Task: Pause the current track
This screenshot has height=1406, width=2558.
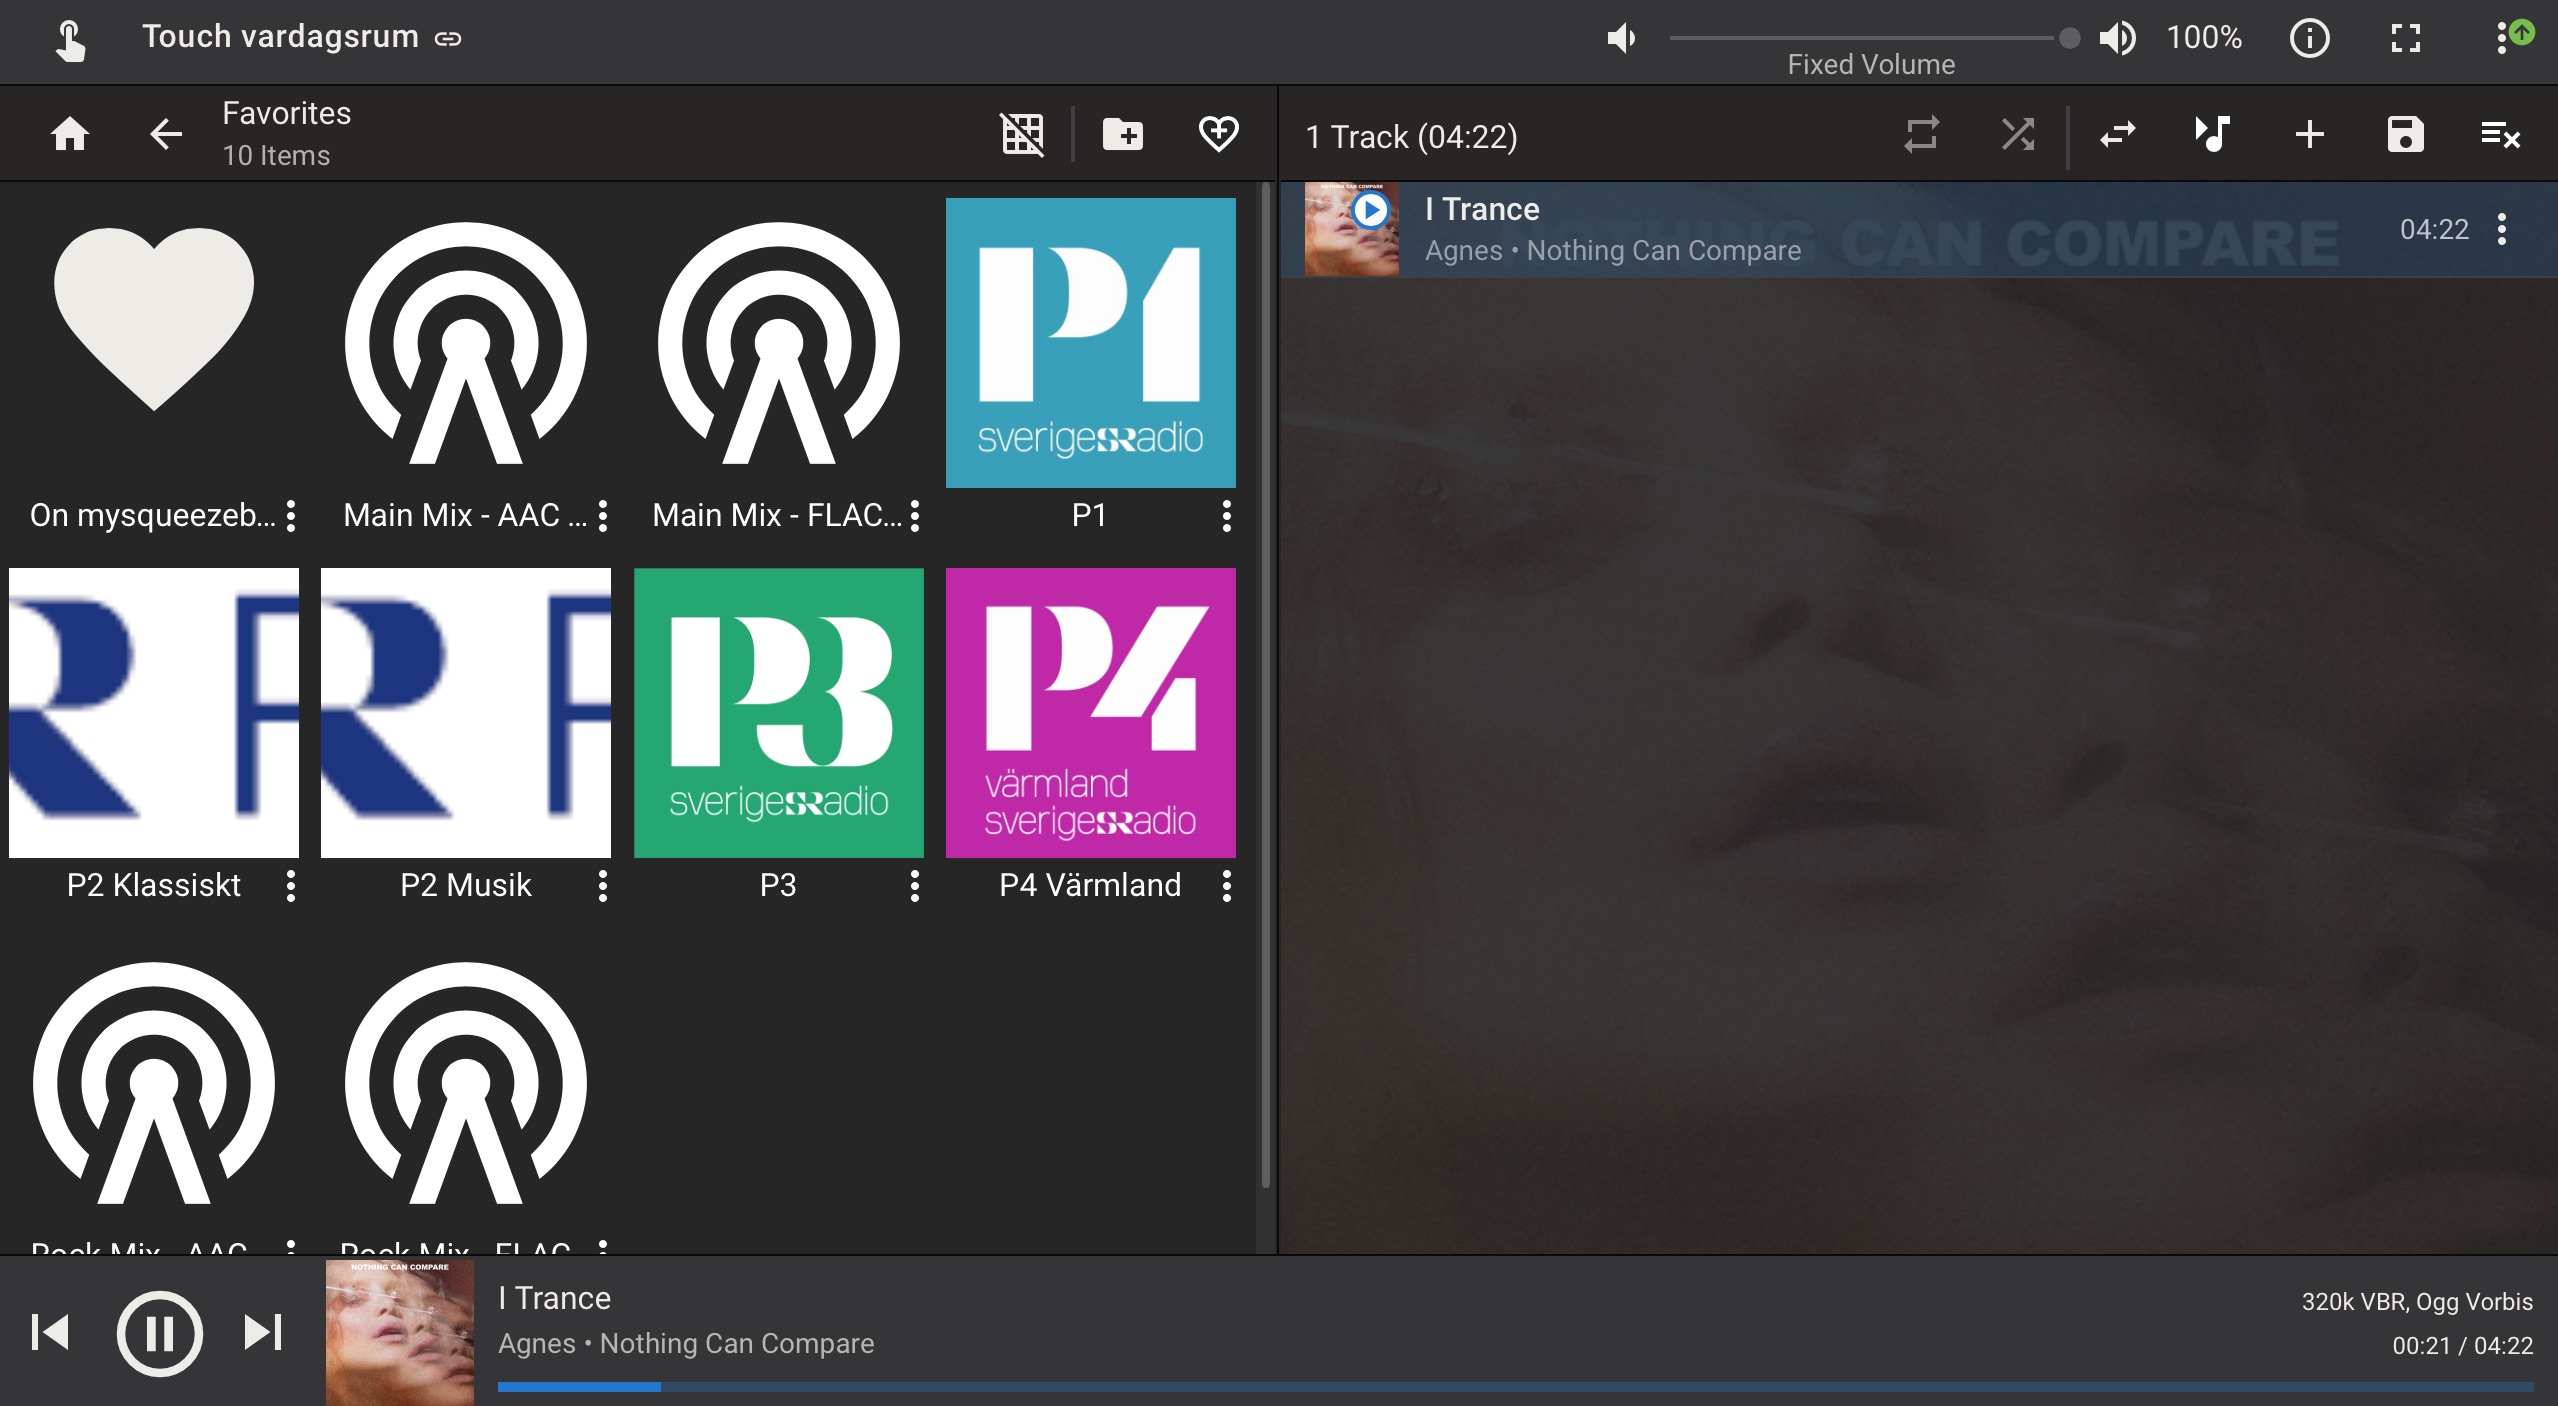Action: point(159,1333)
